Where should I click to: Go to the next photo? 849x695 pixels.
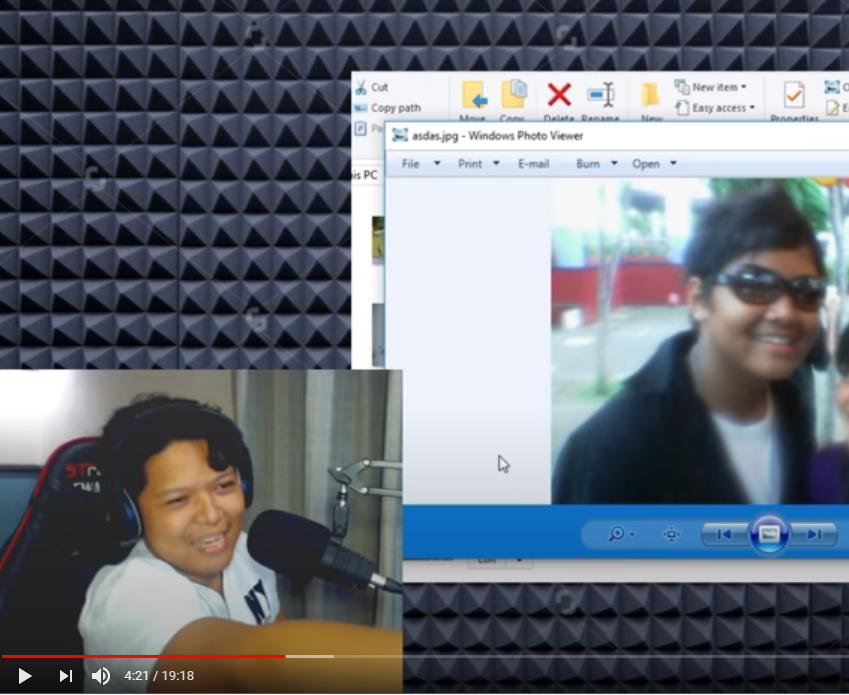click(814, 534)
